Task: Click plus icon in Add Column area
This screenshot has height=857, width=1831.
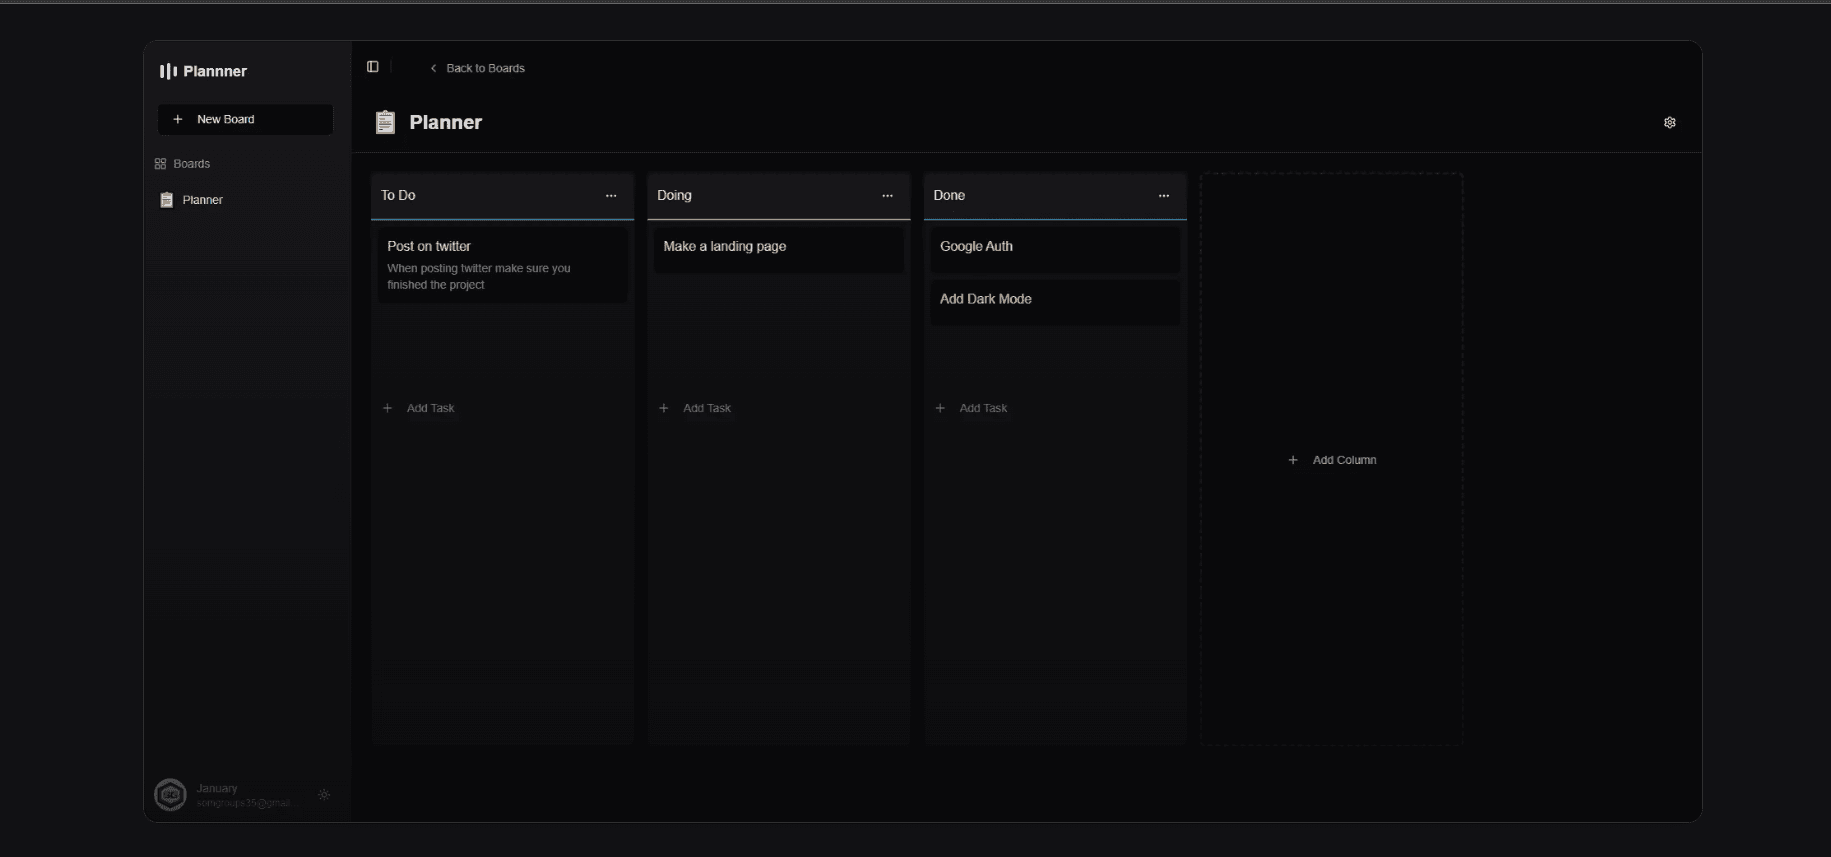Action: coord(1293,460)
